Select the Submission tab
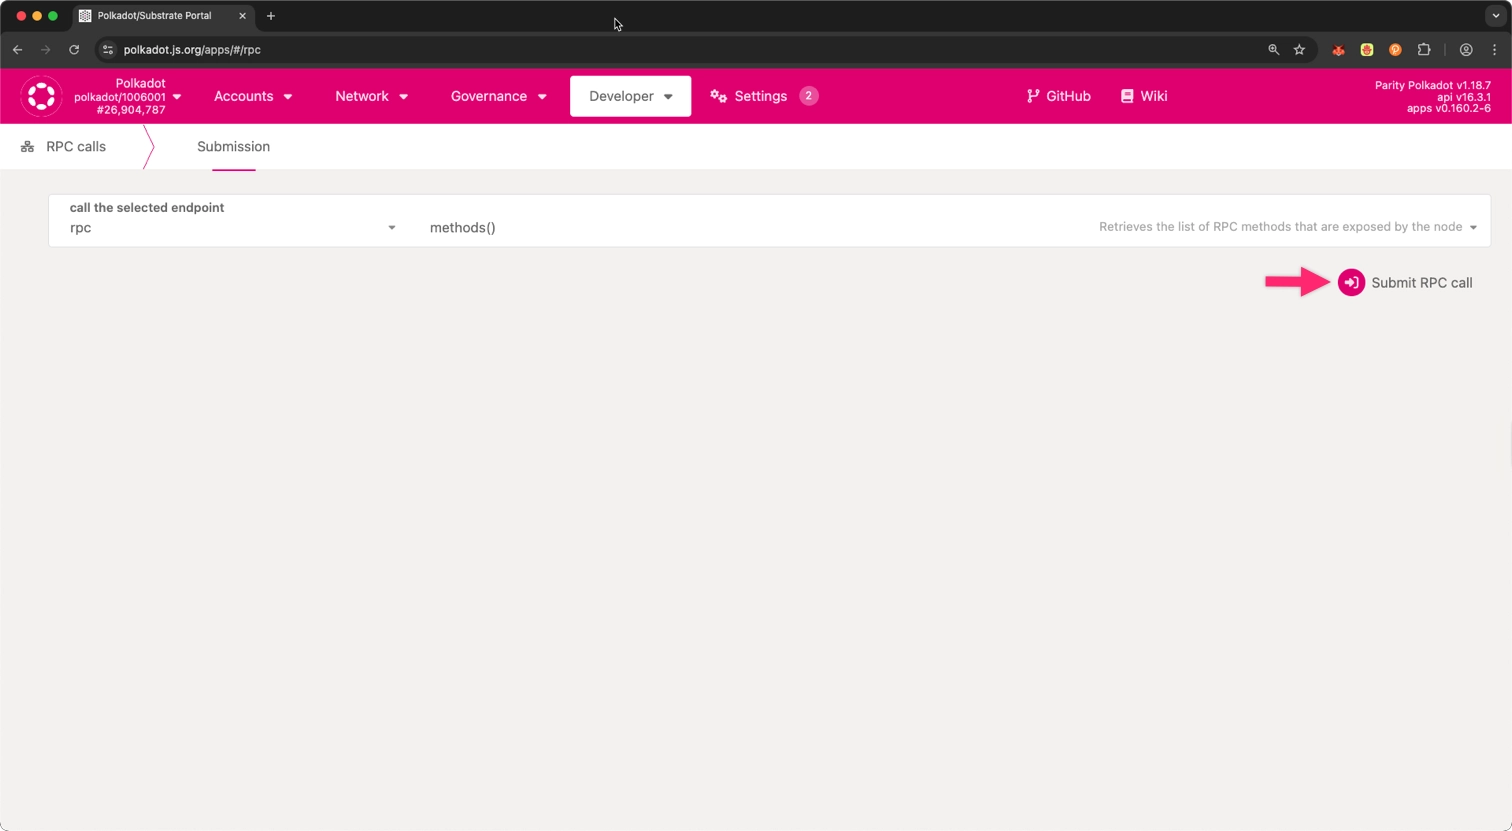 233,146
